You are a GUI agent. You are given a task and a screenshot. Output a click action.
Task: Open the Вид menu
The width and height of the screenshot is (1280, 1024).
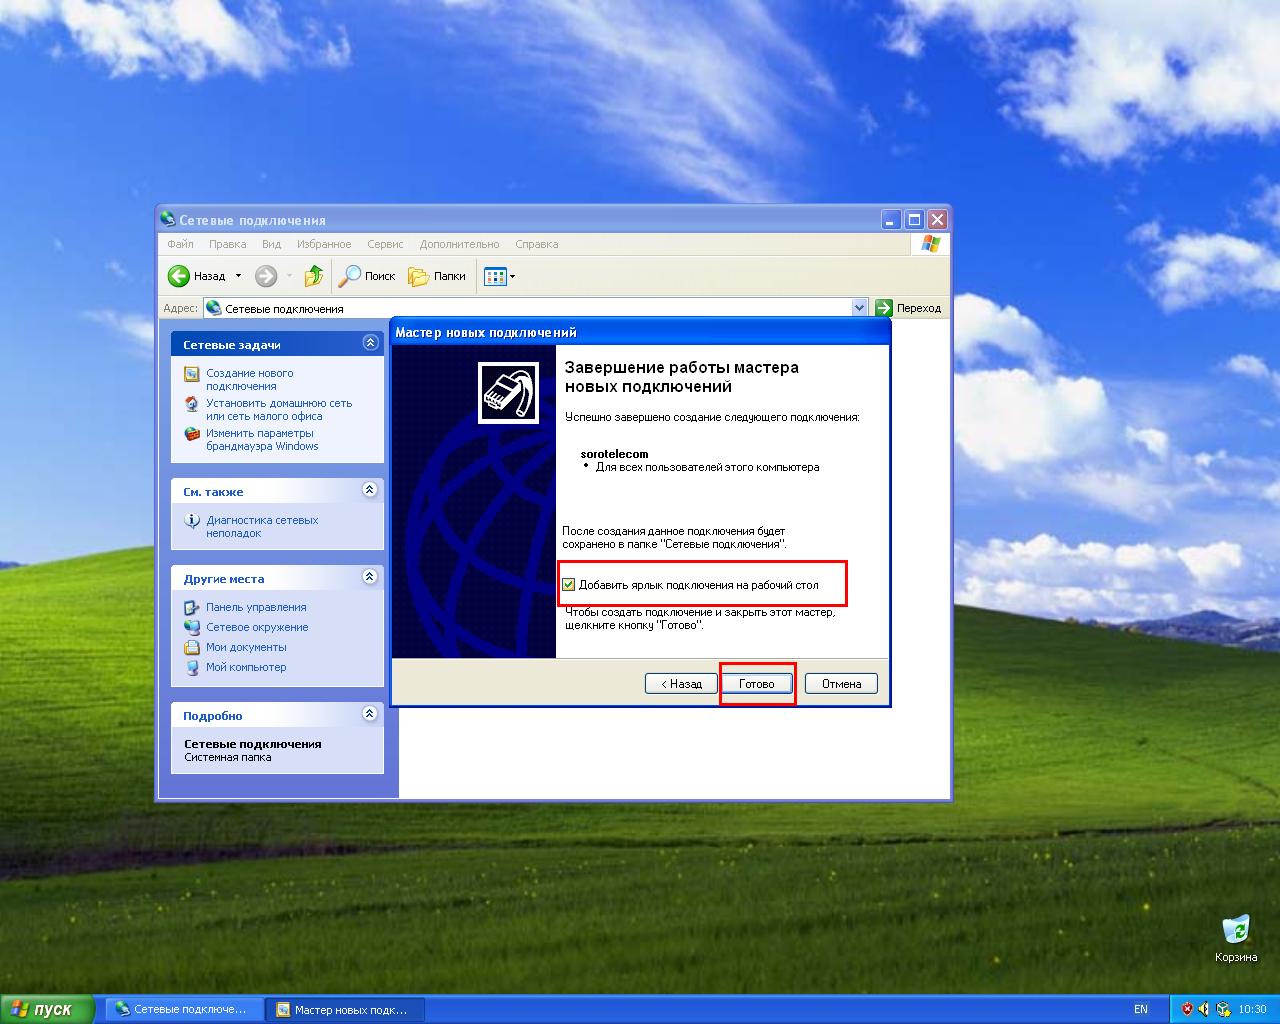click(271, 244)
